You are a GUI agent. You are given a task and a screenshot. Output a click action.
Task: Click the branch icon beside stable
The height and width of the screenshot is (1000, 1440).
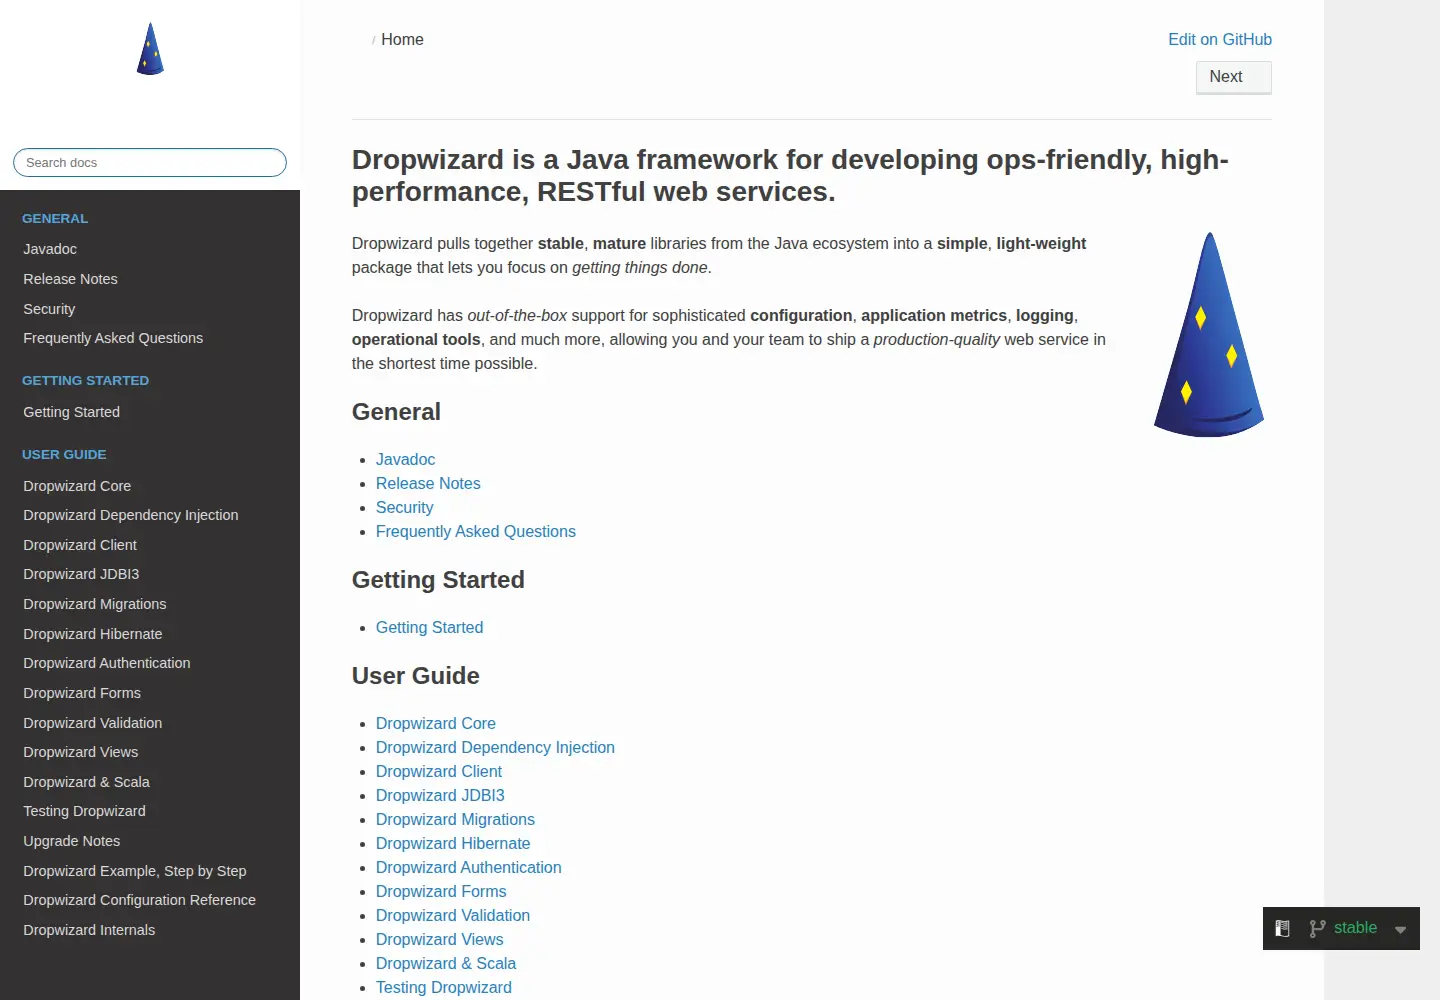tap(1317, 928)
